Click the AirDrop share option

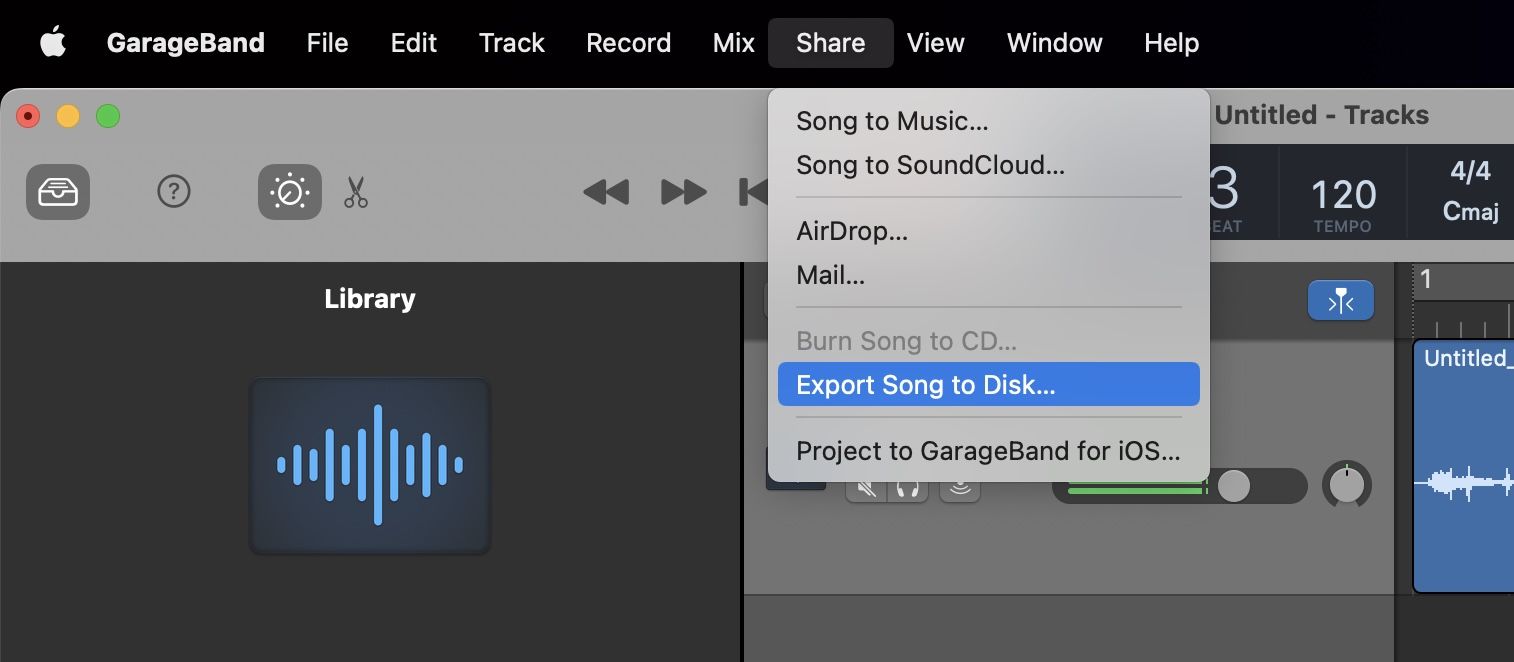(852, 231)
